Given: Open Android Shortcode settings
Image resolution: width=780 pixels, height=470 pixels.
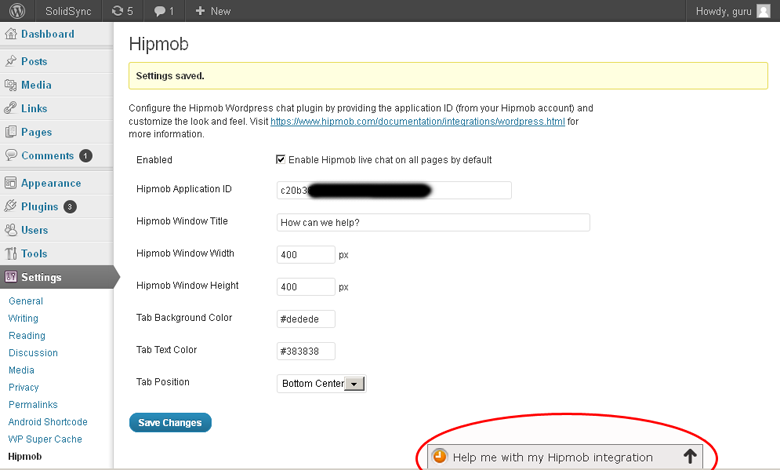Looking at the screenshot, I should (48, 422).
